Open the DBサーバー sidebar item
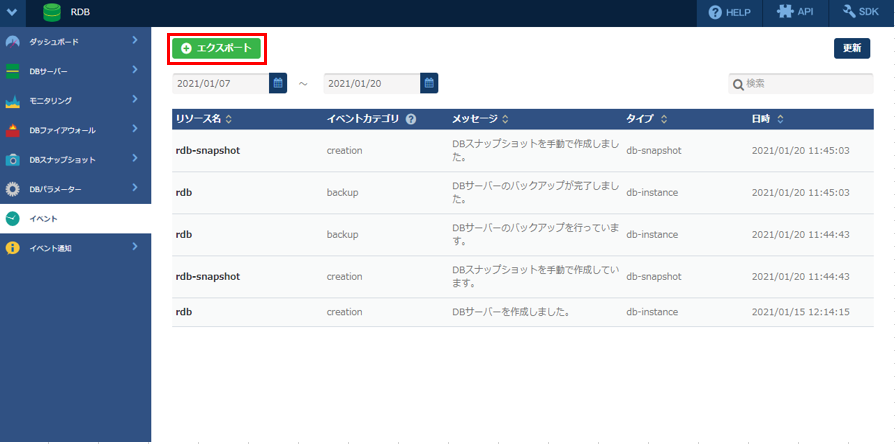The height and width of the screenshot is (444, 895). (75, 71)
